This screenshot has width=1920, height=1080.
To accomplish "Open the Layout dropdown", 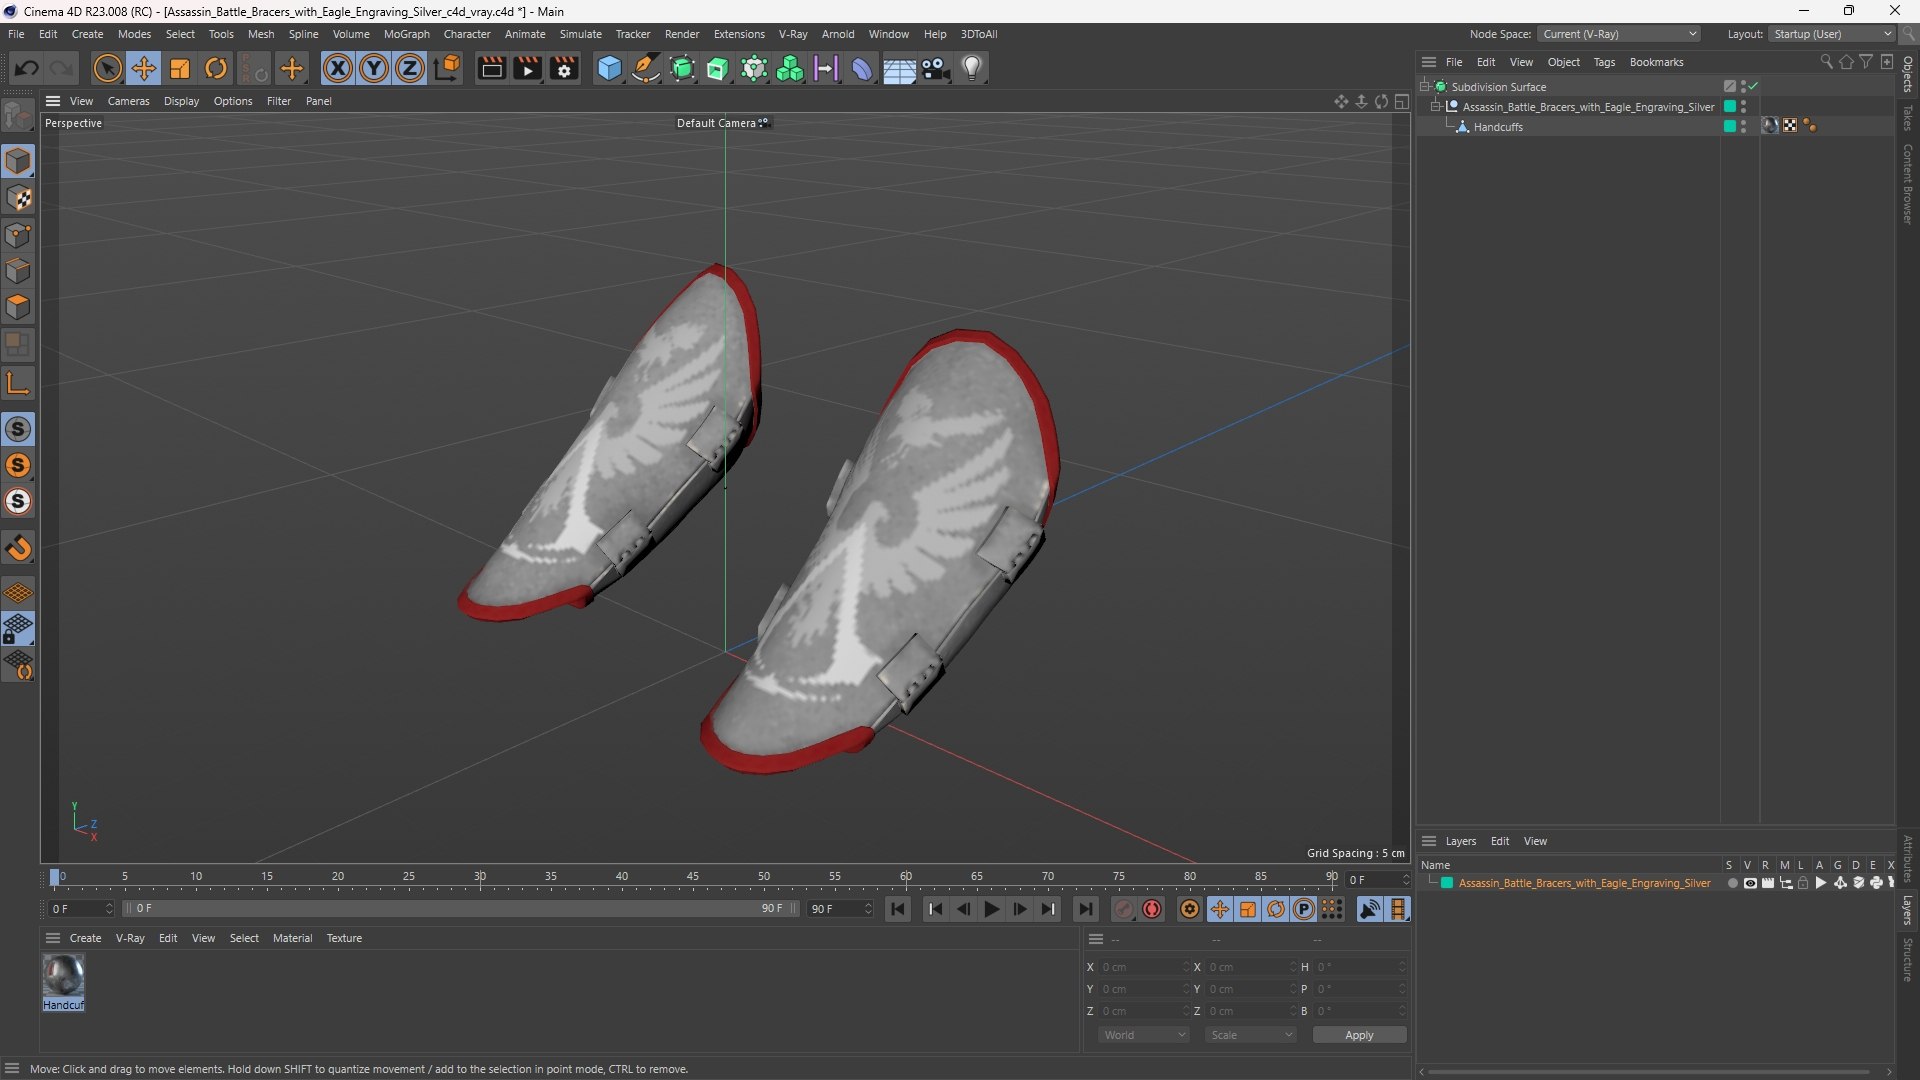I will point(1832,34).
